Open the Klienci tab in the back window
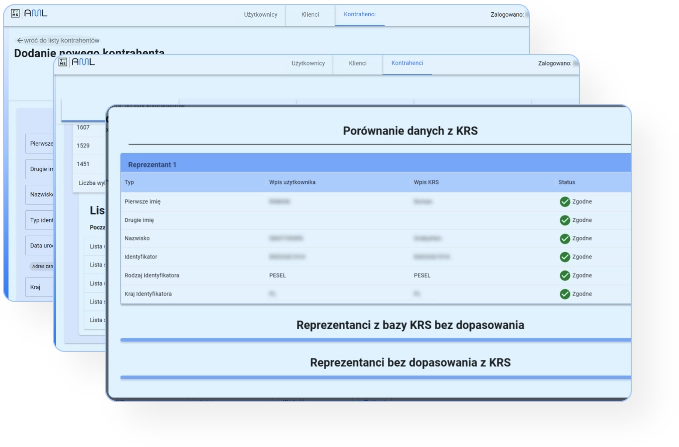Screen dimensions: 679x447 click(310, 15)
